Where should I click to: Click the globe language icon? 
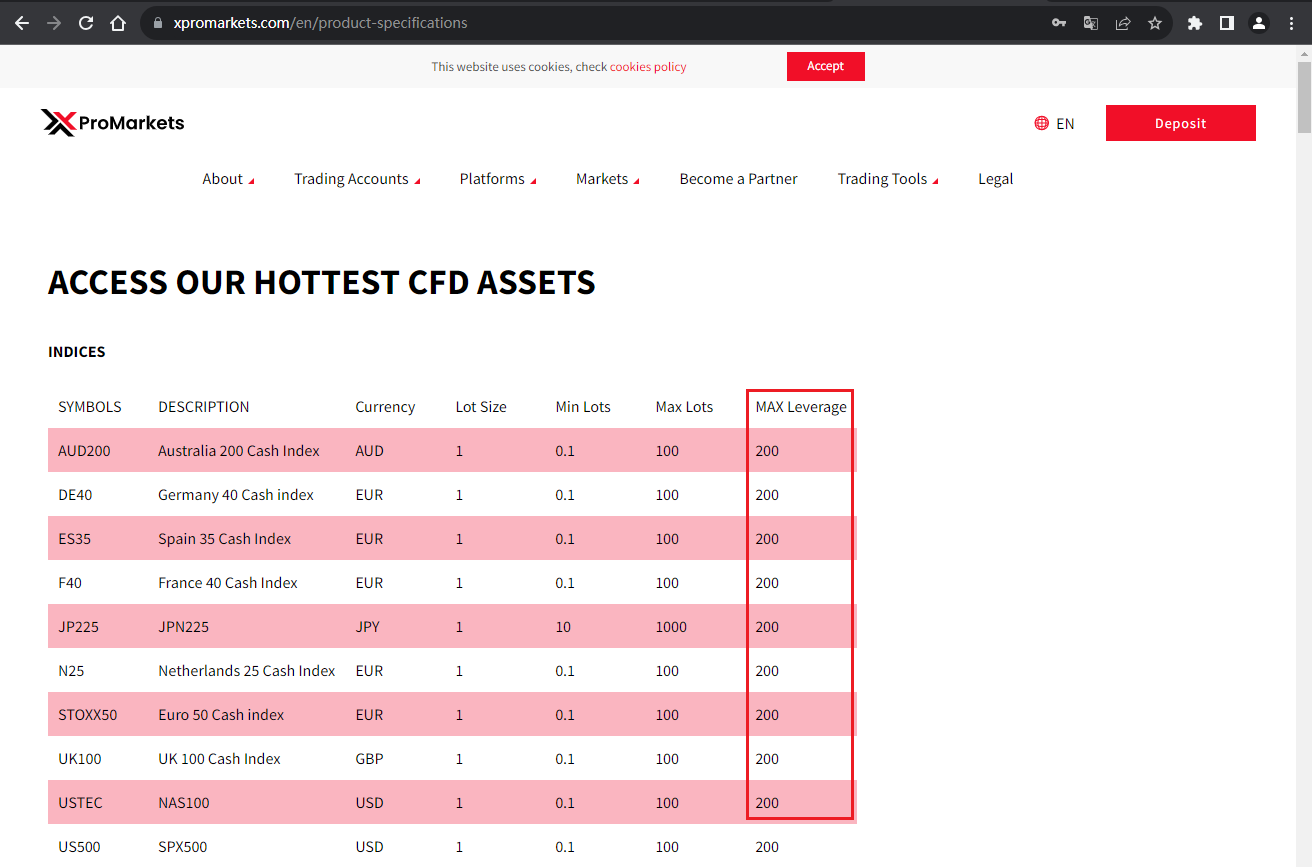click(x=1042, y=123)
